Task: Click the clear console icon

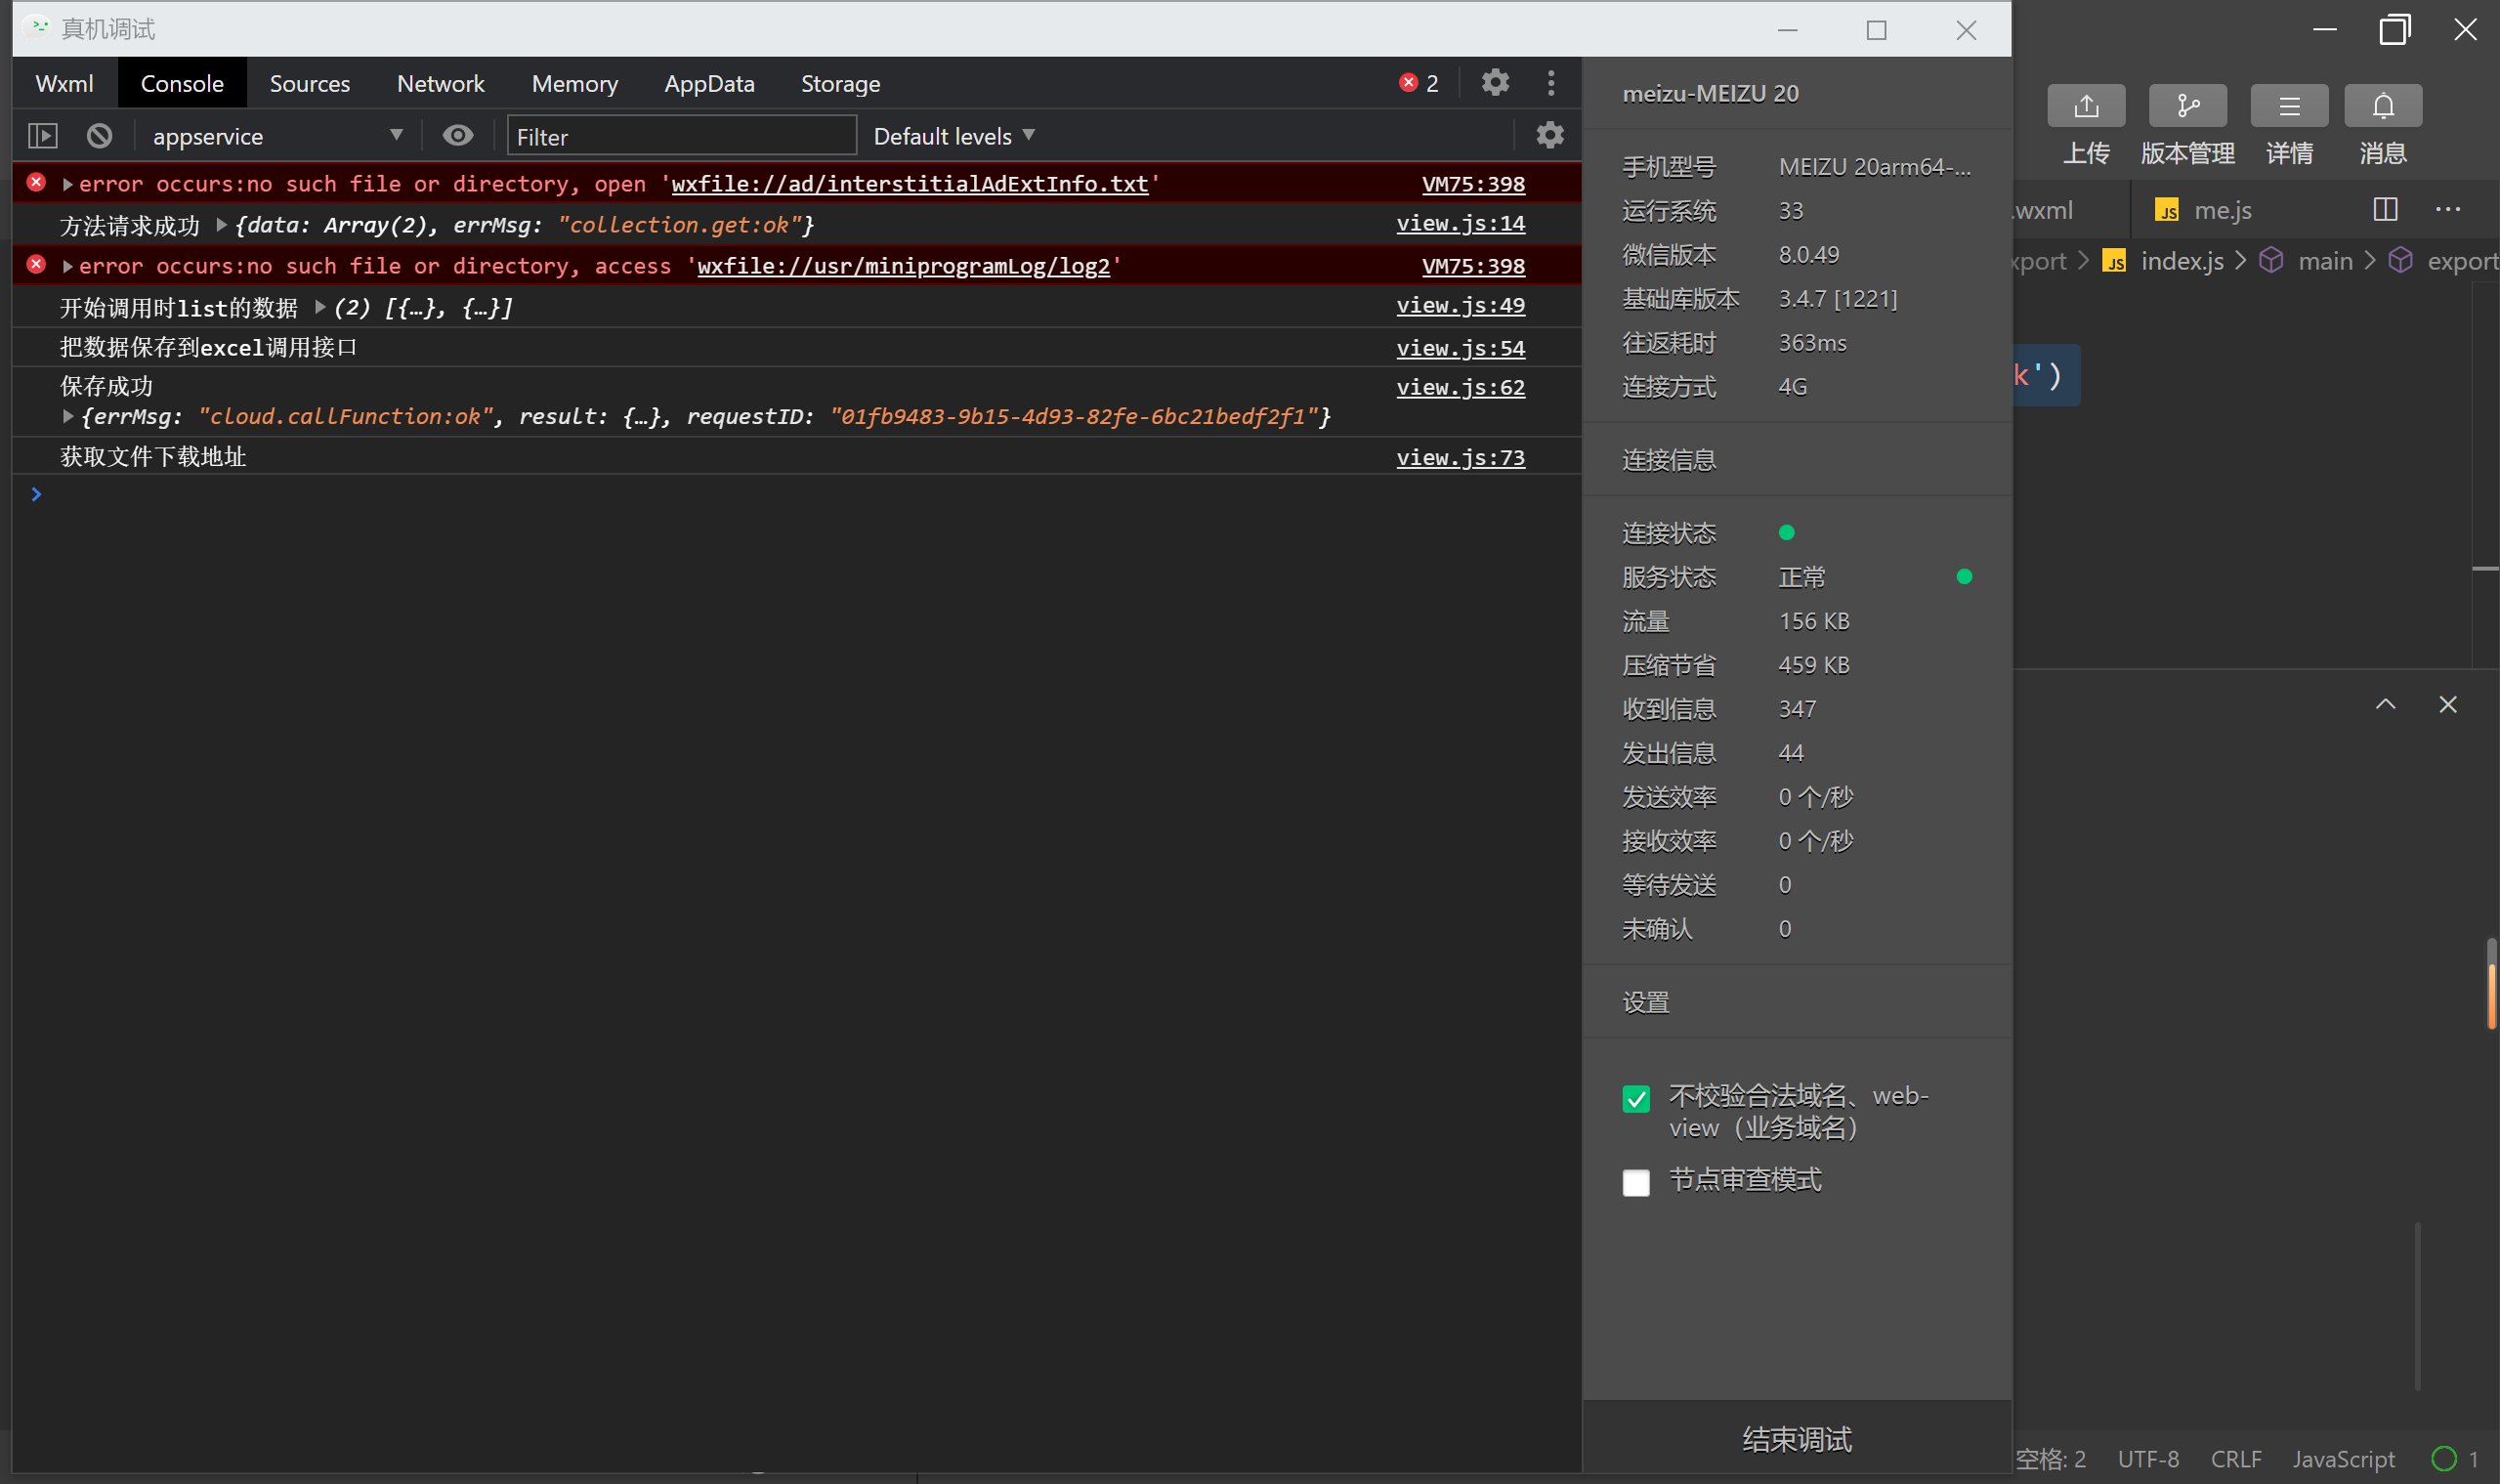Action: (99, 135)
